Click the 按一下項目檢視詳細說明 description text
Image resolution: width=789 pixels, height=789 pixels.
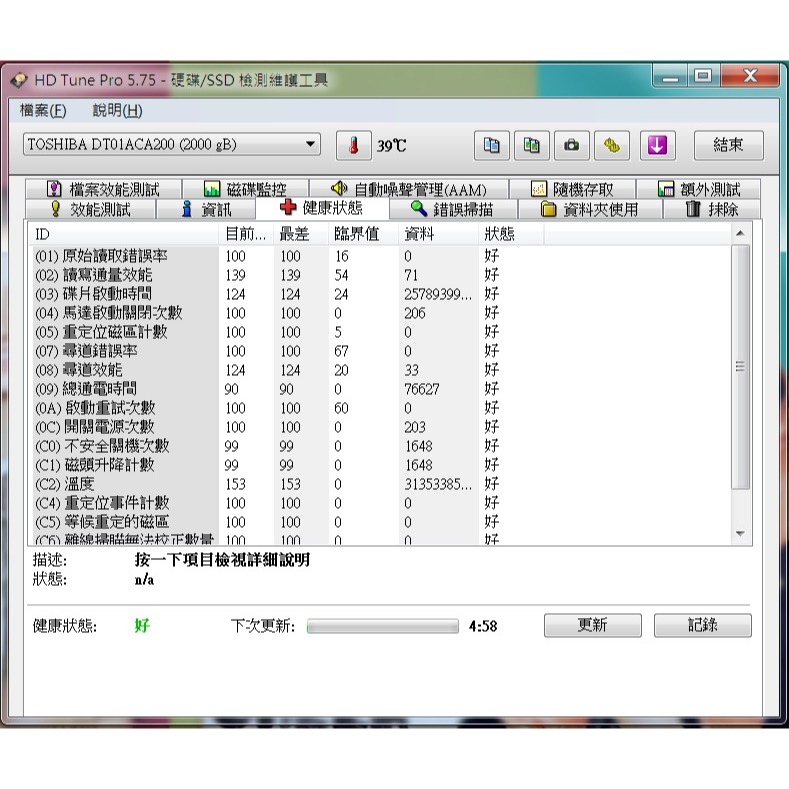click(222, 560)
